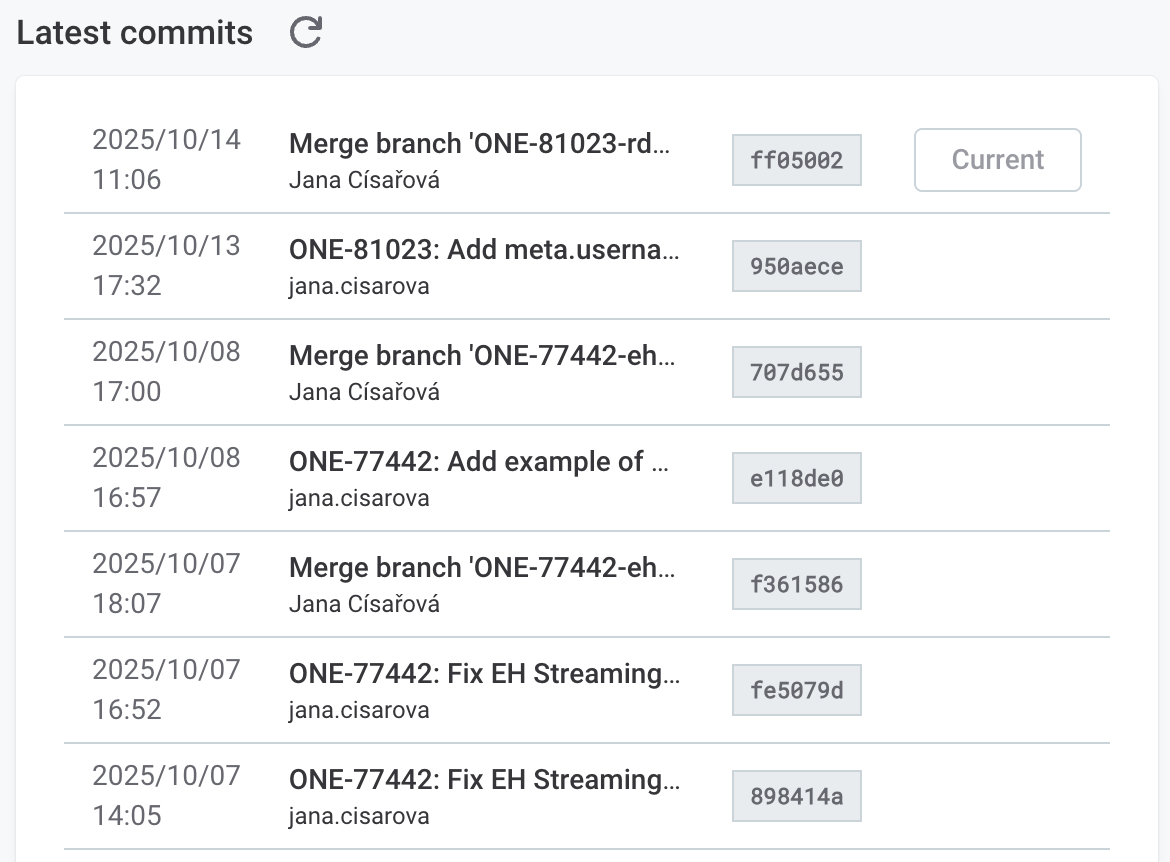This screenshot has height=862, width=1170.
Task: Click the Current button for ff05002
Action: tap(998, 160)
